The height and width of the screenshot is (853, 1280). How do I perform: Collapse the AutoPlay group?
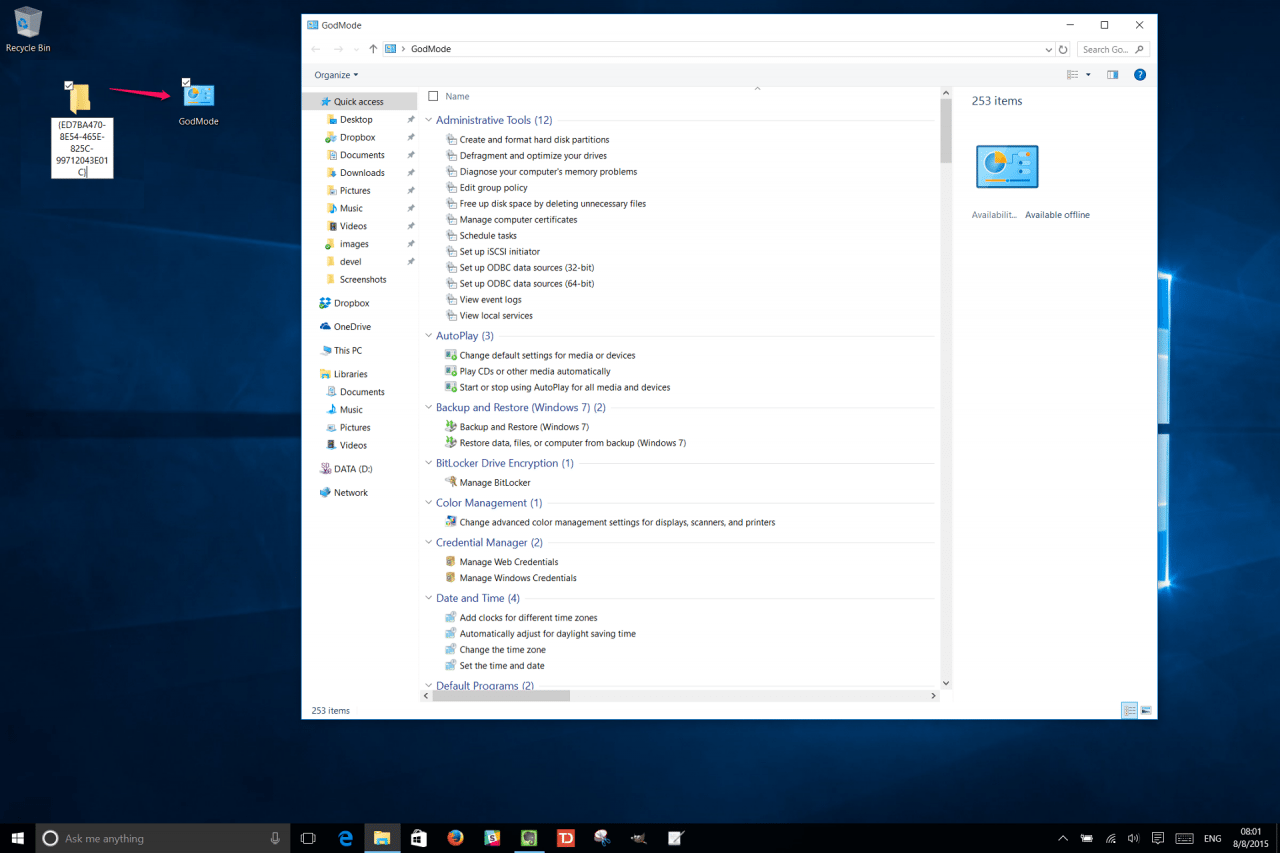429,336
